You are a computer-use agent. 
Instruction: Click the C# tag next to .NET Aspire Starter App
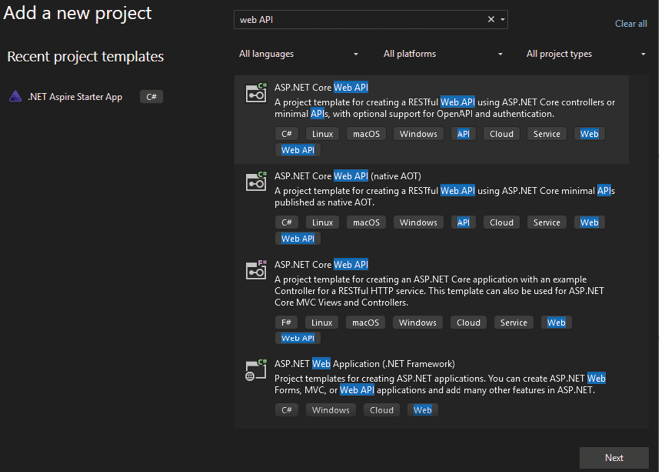(x=151, y=97)
